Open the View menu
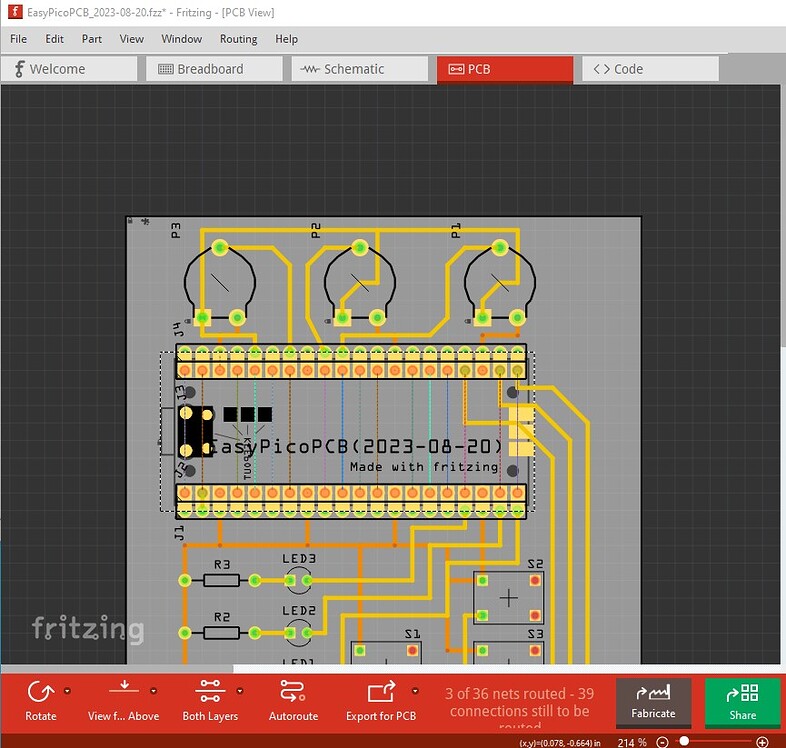 [131, 39]
